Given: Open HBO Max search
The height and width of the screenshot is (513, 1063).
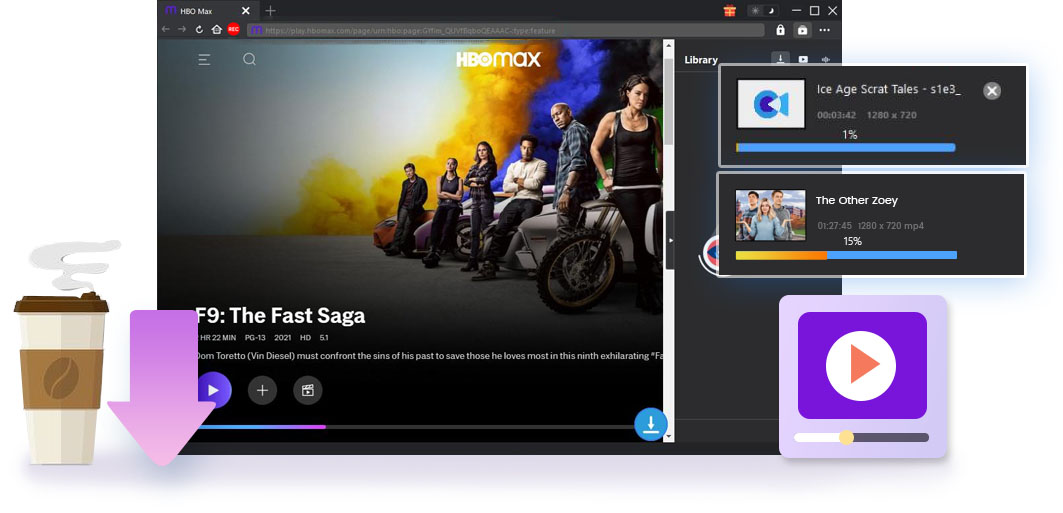Looking at the screenshot, I should [x=249, y=59].
